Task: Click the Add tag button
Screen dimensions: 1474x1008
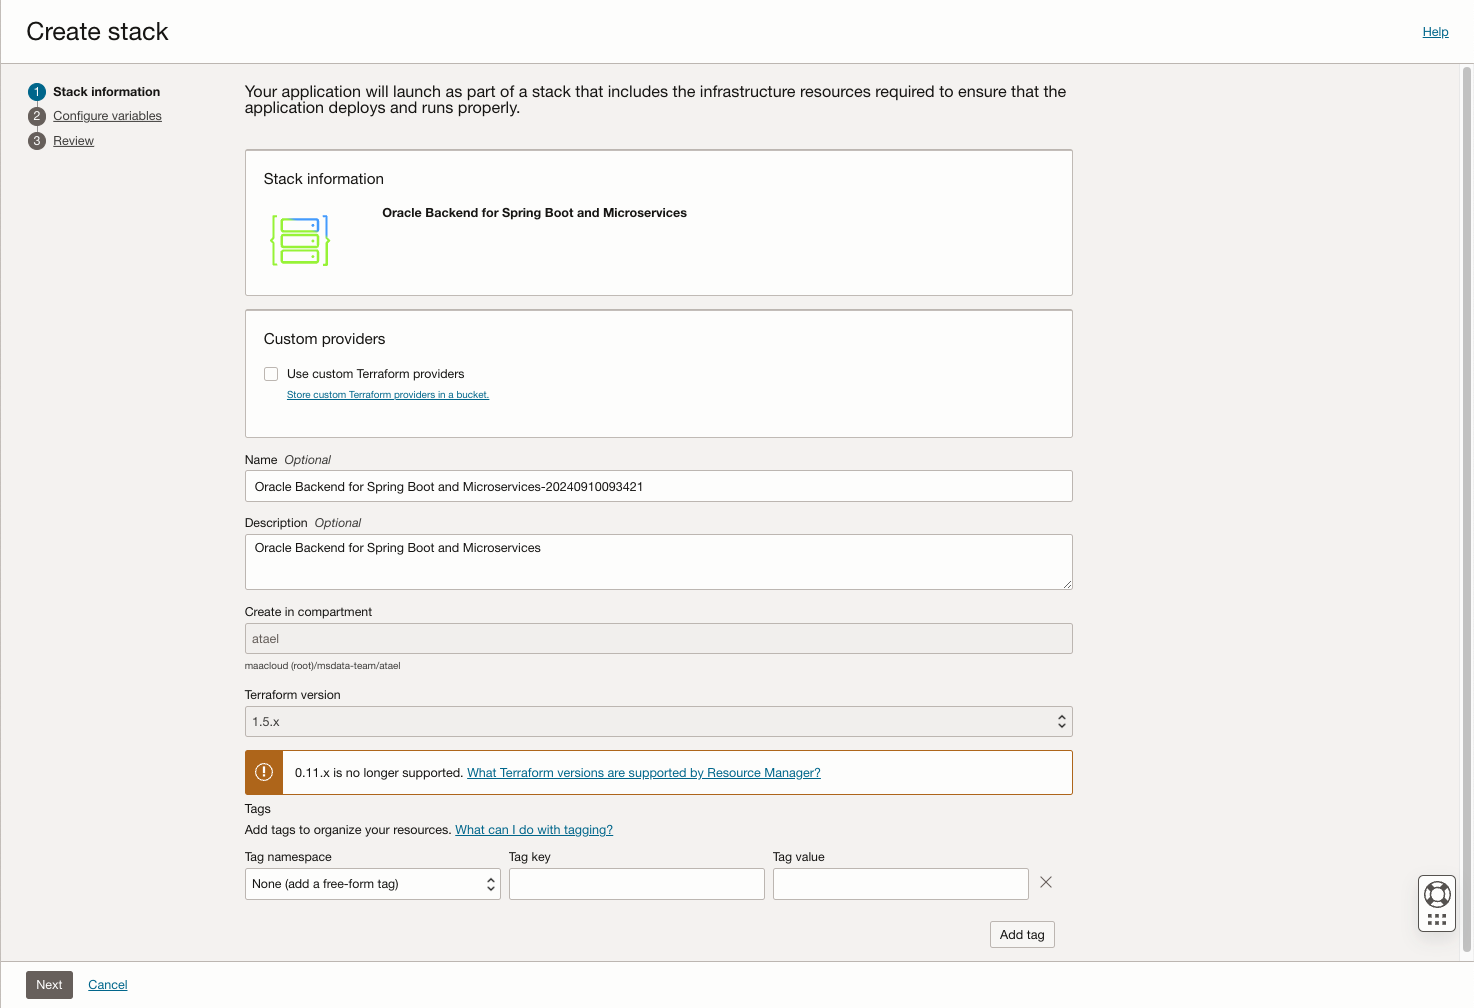Action: point(1021,935)
